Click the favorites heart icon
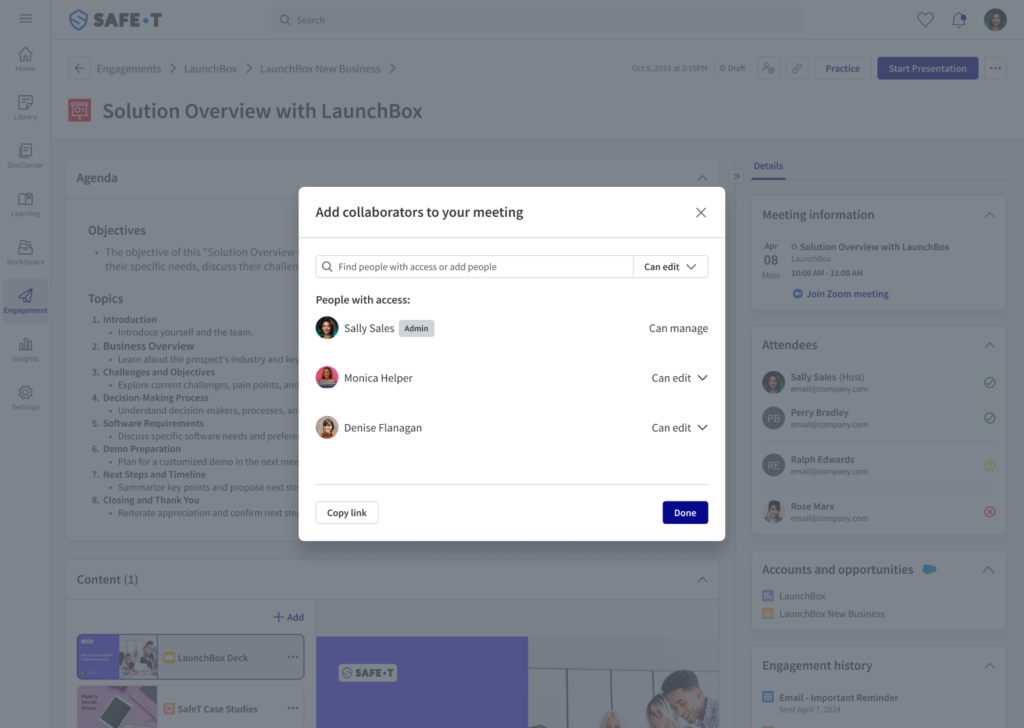The width and height of the screenshot is (1024, 728). [925, 20]
